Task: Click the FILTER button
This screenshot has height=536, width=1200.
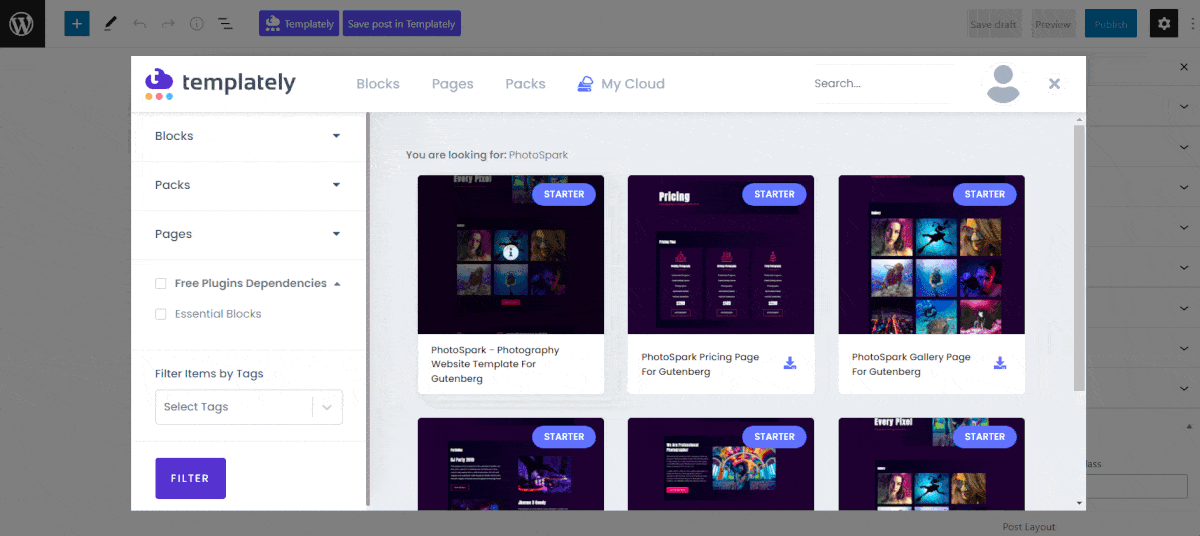Action: click(190, 478)
